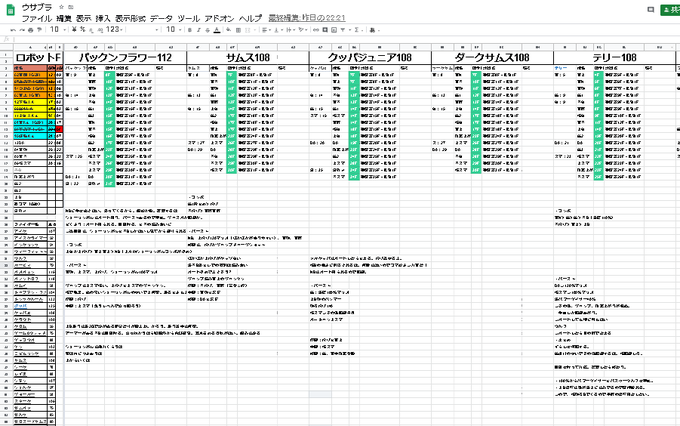The image size is (680, 426).
Task: Open the zoom level dropdown
Action: coord(58,29)
